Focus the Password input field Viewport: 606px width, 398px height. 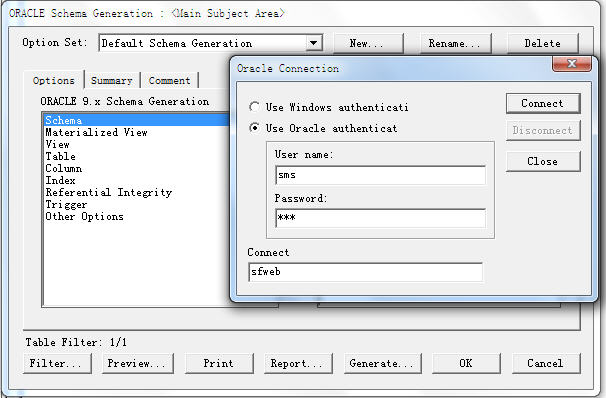pos(381,218)
